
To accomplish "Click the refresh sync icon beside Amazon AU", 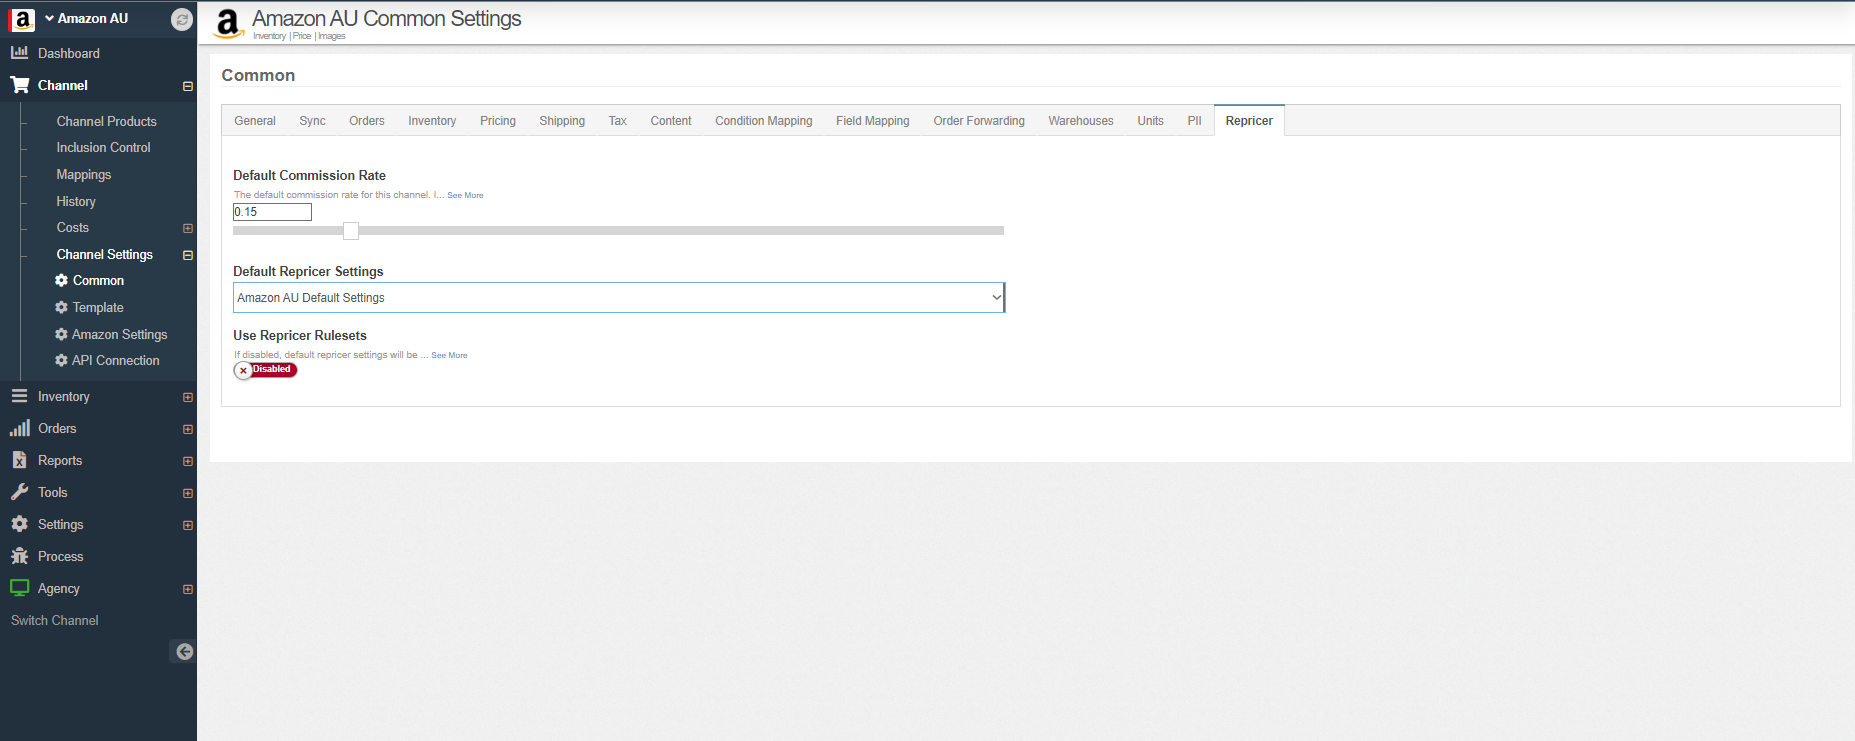I will (181, 19).
